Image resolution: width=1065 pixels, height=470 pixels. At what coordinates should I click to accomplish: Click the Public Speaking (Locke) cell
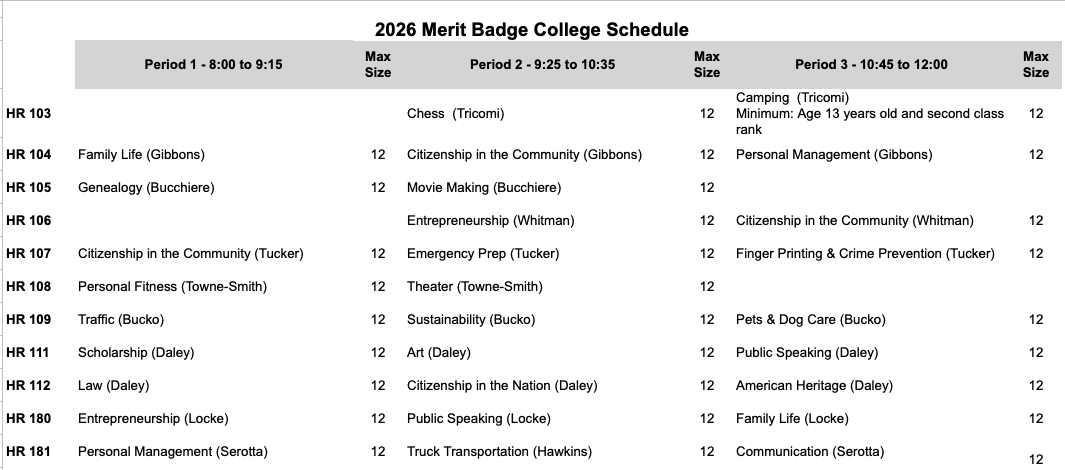click(x=479, y=419)
